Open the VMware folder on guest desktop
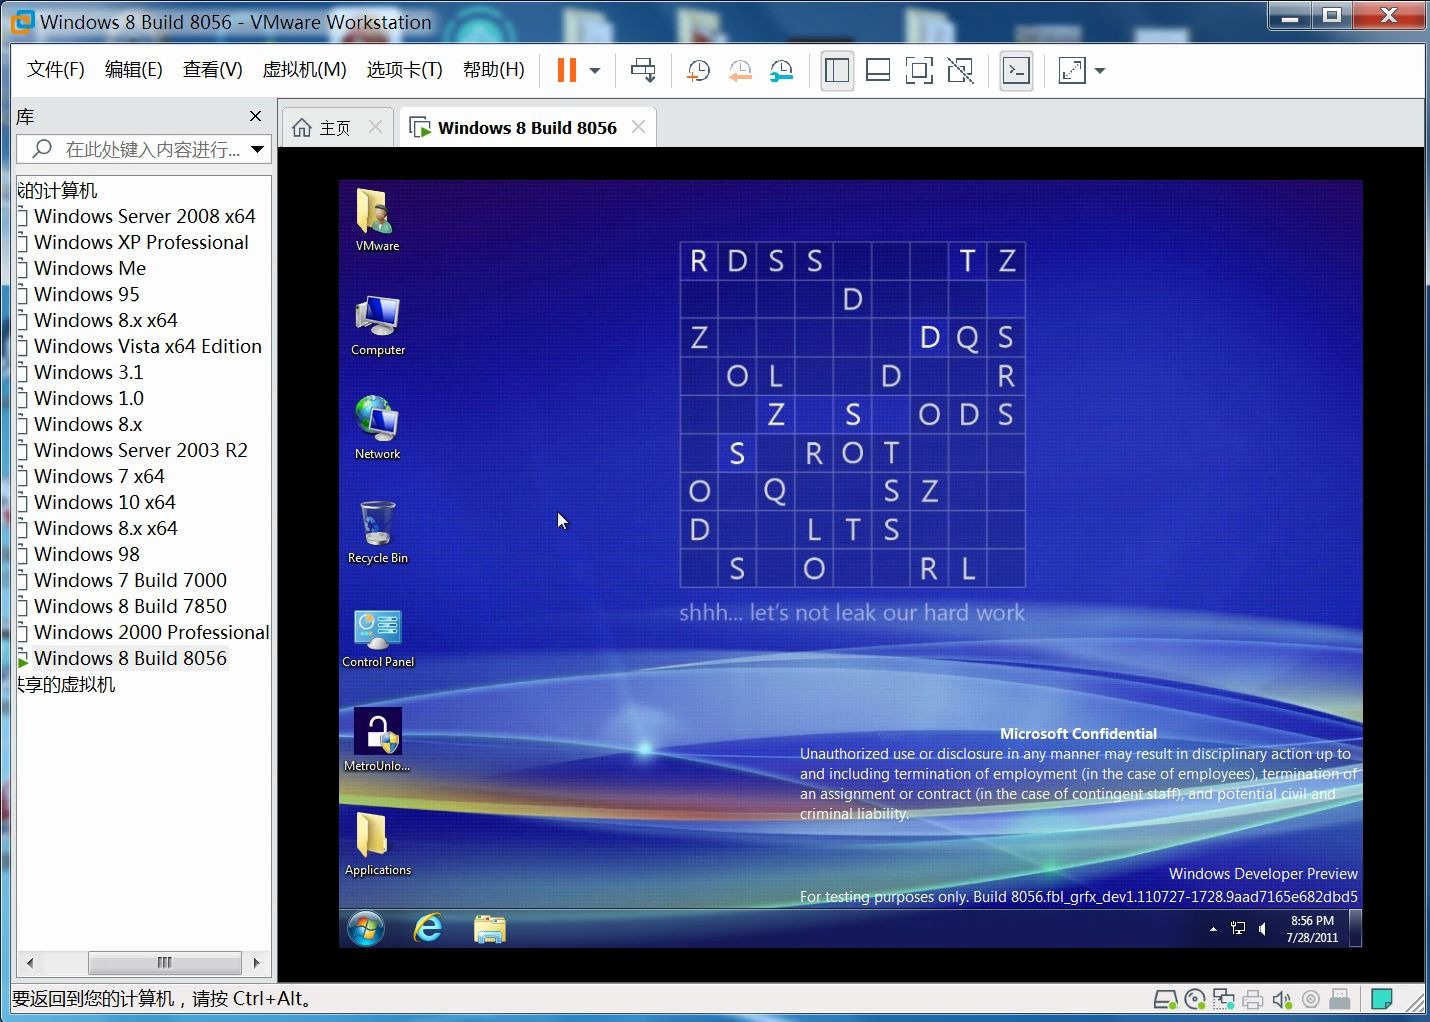The image size is (1430, 1022). pyautogui.click(x=377, y=219)
